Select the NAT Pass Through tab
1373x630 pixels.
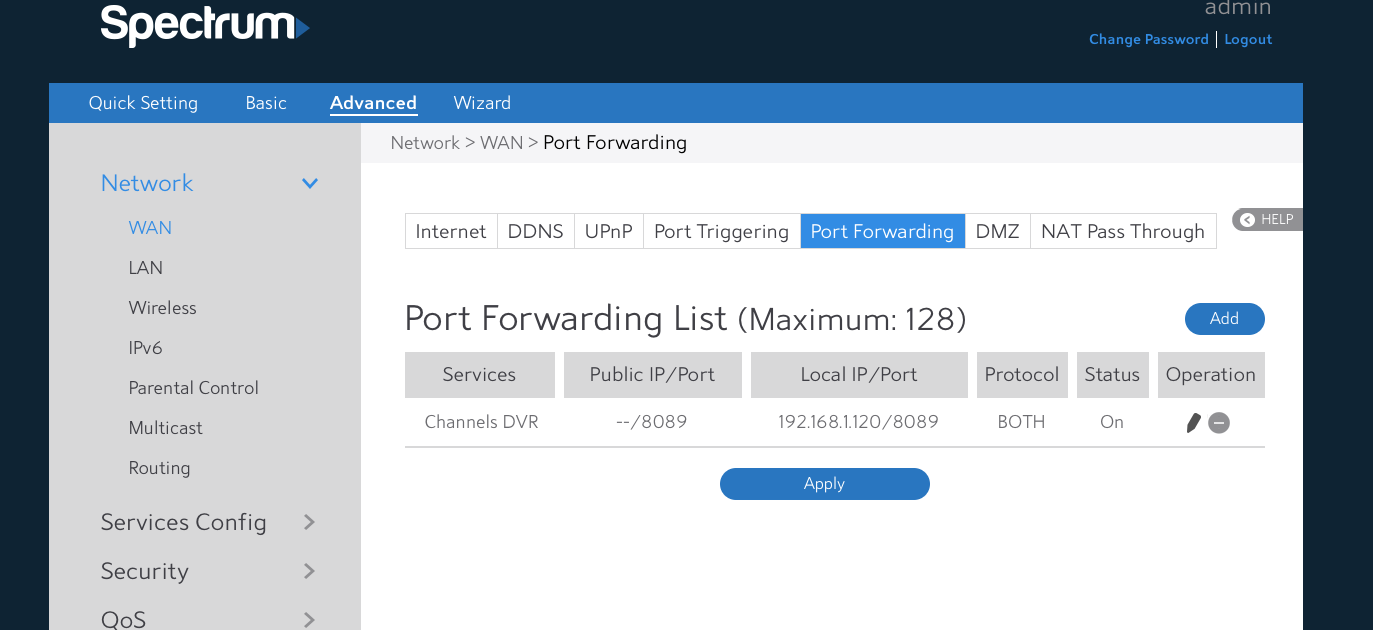pyautogui.click(x=1122, y=232)
